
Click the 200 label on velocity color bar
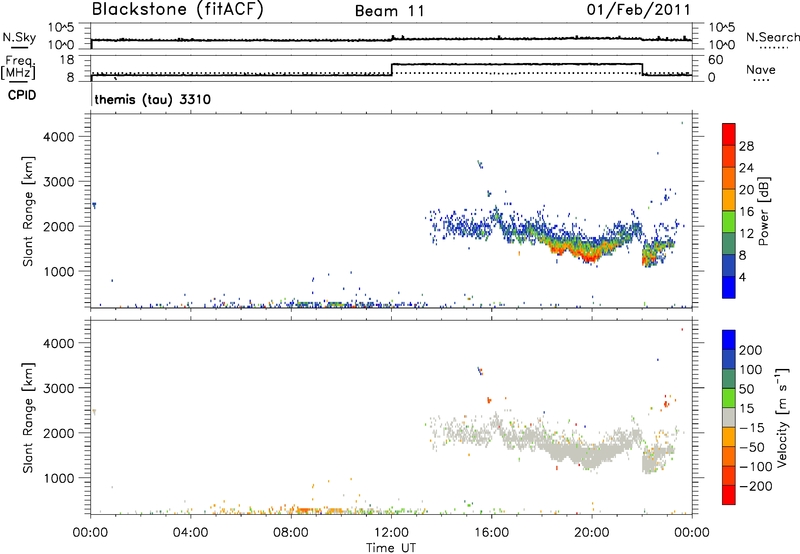(x=751, y=350)
